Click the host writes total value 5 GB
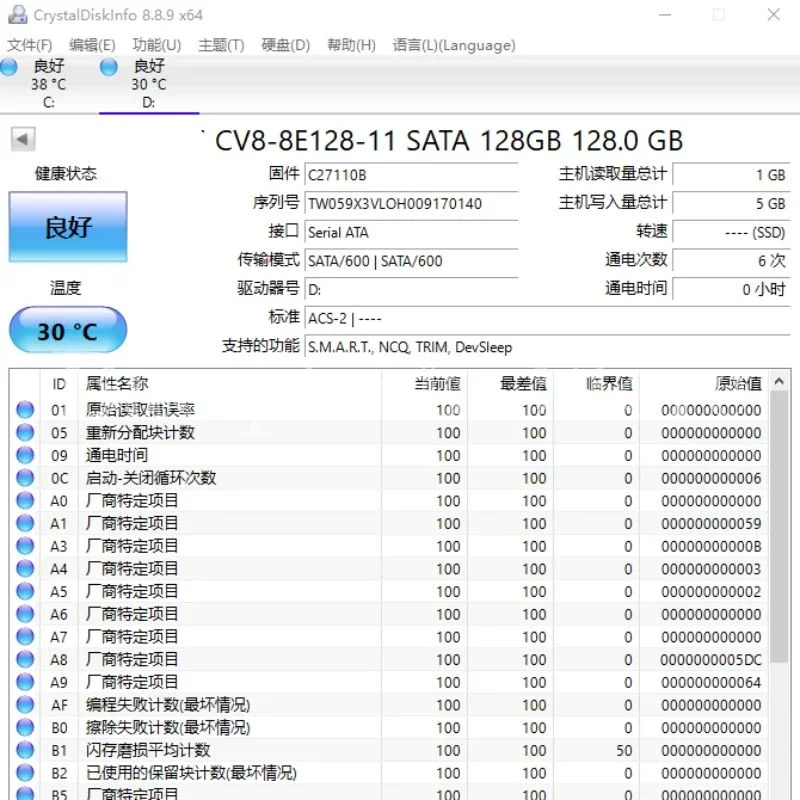The width and height of the screenshot is (800, 800). (732, 204)
